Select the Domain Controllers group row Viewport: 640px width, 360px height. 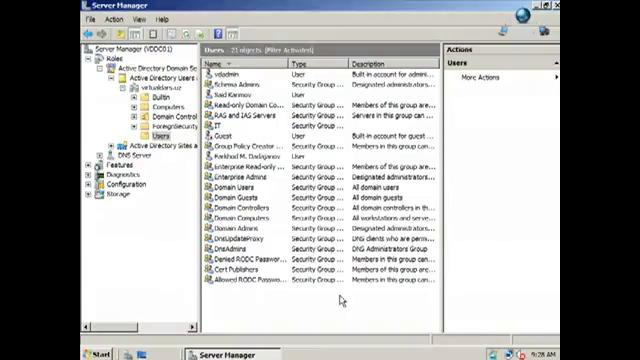point(321,207)
